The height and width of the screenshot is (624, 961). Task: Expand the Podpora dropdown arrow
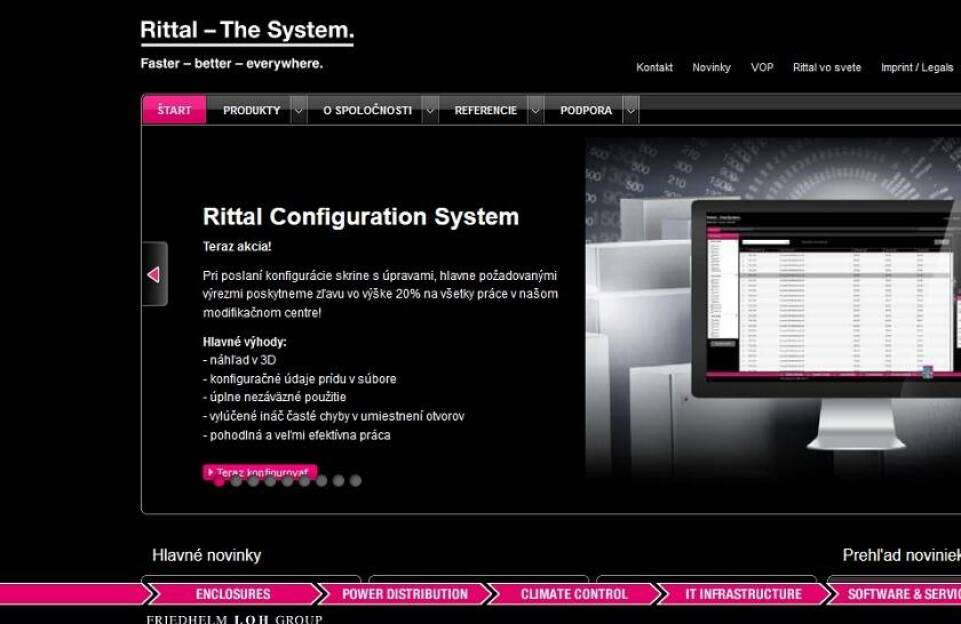(630, 111)
